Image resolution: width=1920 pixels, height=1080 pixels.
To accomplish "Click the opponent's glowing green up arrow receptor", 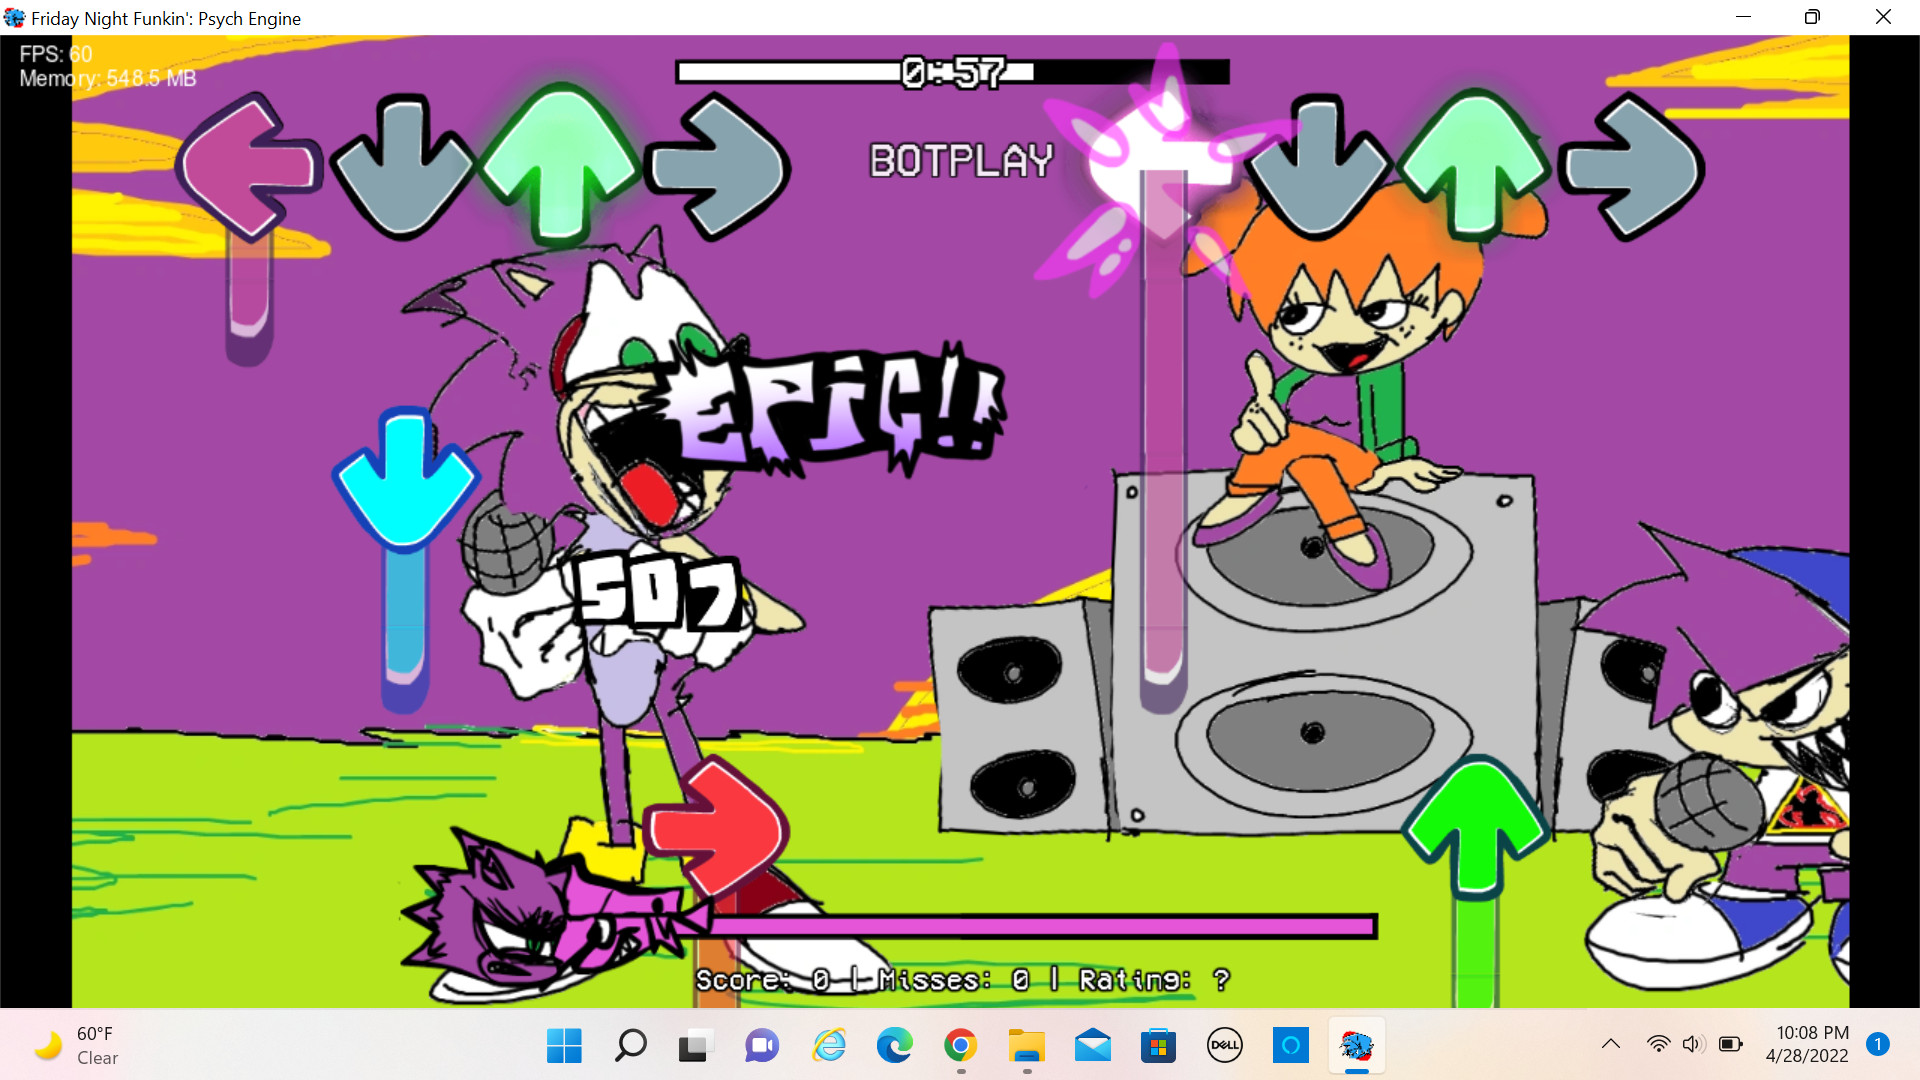I will coord(560,164).
